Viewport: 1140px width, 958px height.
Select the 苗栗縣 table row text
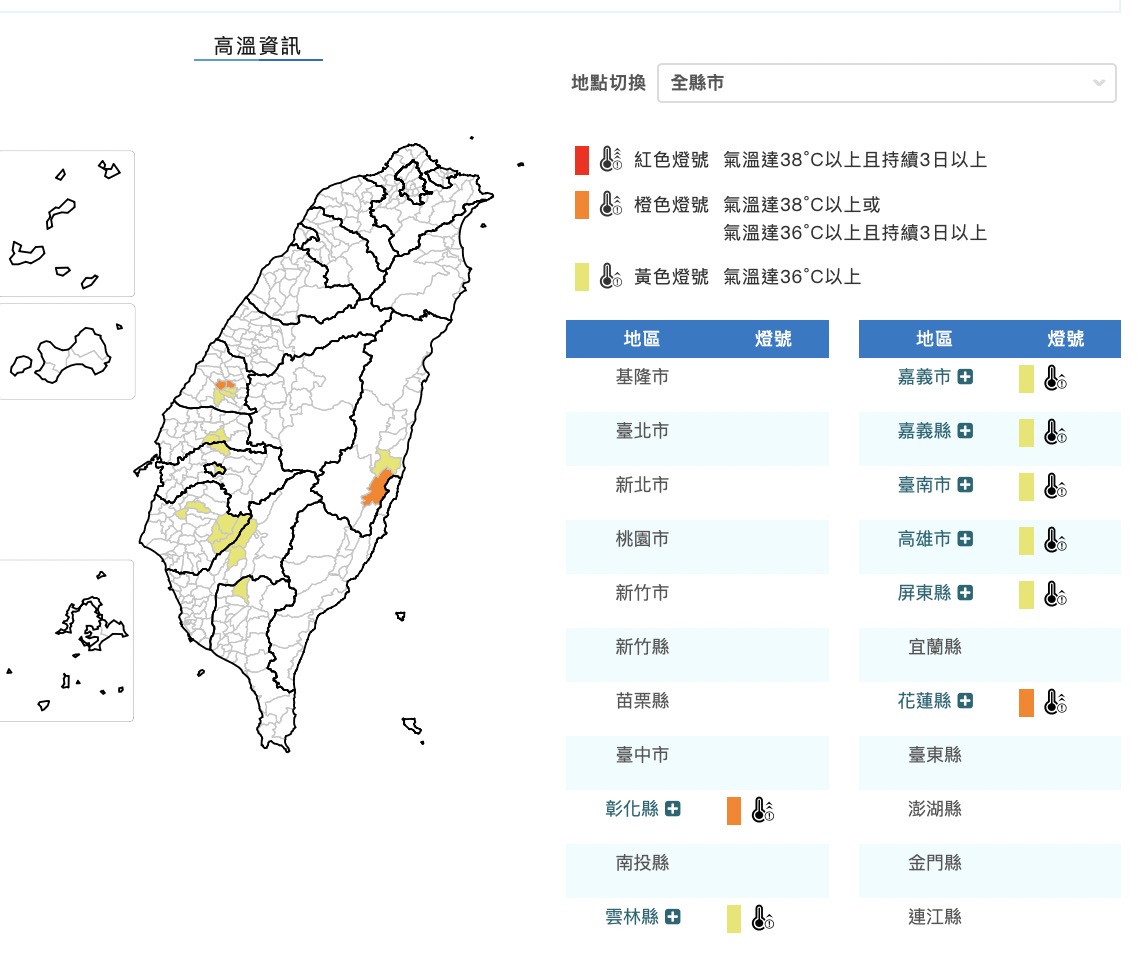[642, 701]
